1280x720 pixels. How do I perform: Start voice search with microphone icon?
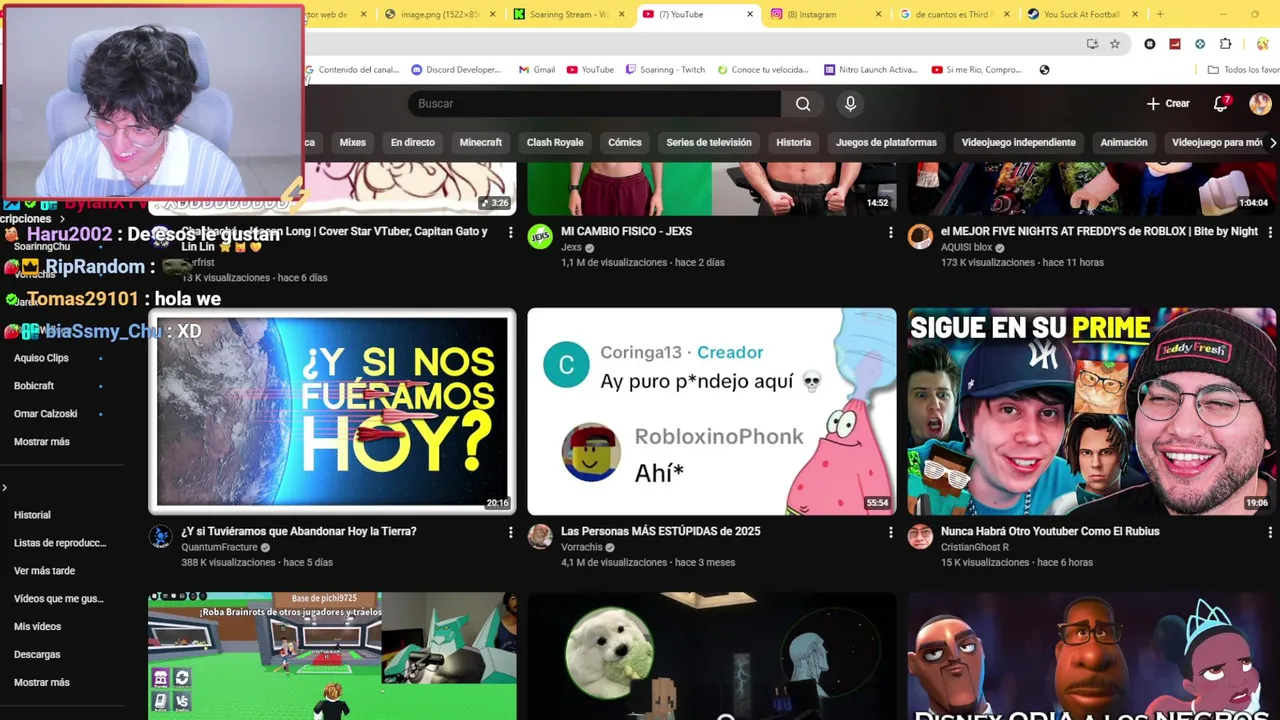tap(850, 104)
